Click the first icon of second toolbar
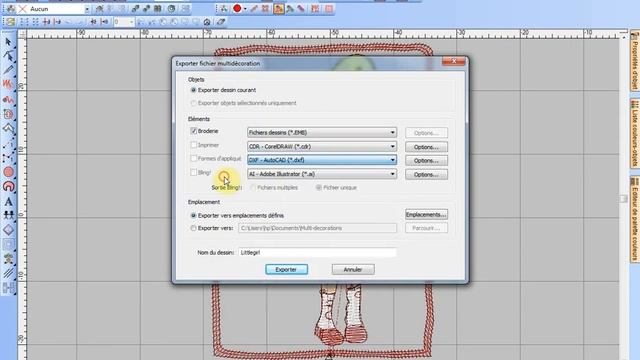Image resolution: width=640 pixels, height=360 pixels. click(x=10, y=22)
